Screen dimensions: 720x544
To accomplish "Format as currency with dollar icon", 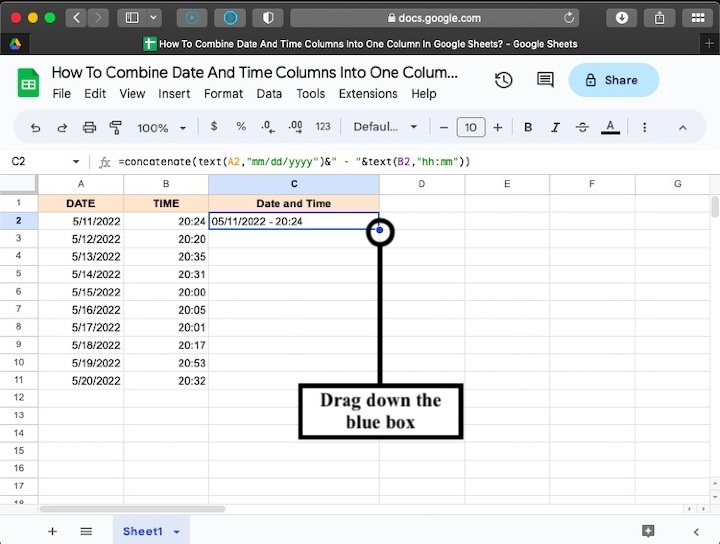I will coord(214,126).
